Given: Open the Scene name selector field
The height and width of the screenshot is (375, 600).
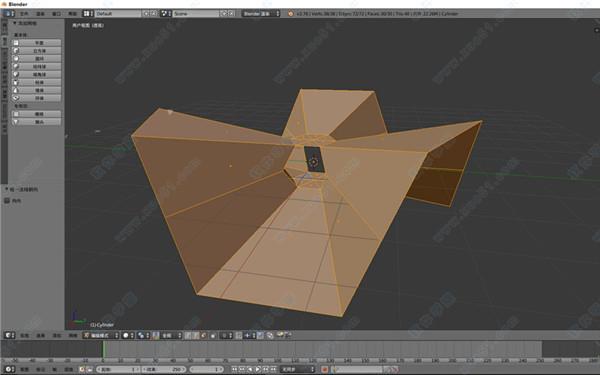Looking at the screenshot, I should tap(196, 13).
